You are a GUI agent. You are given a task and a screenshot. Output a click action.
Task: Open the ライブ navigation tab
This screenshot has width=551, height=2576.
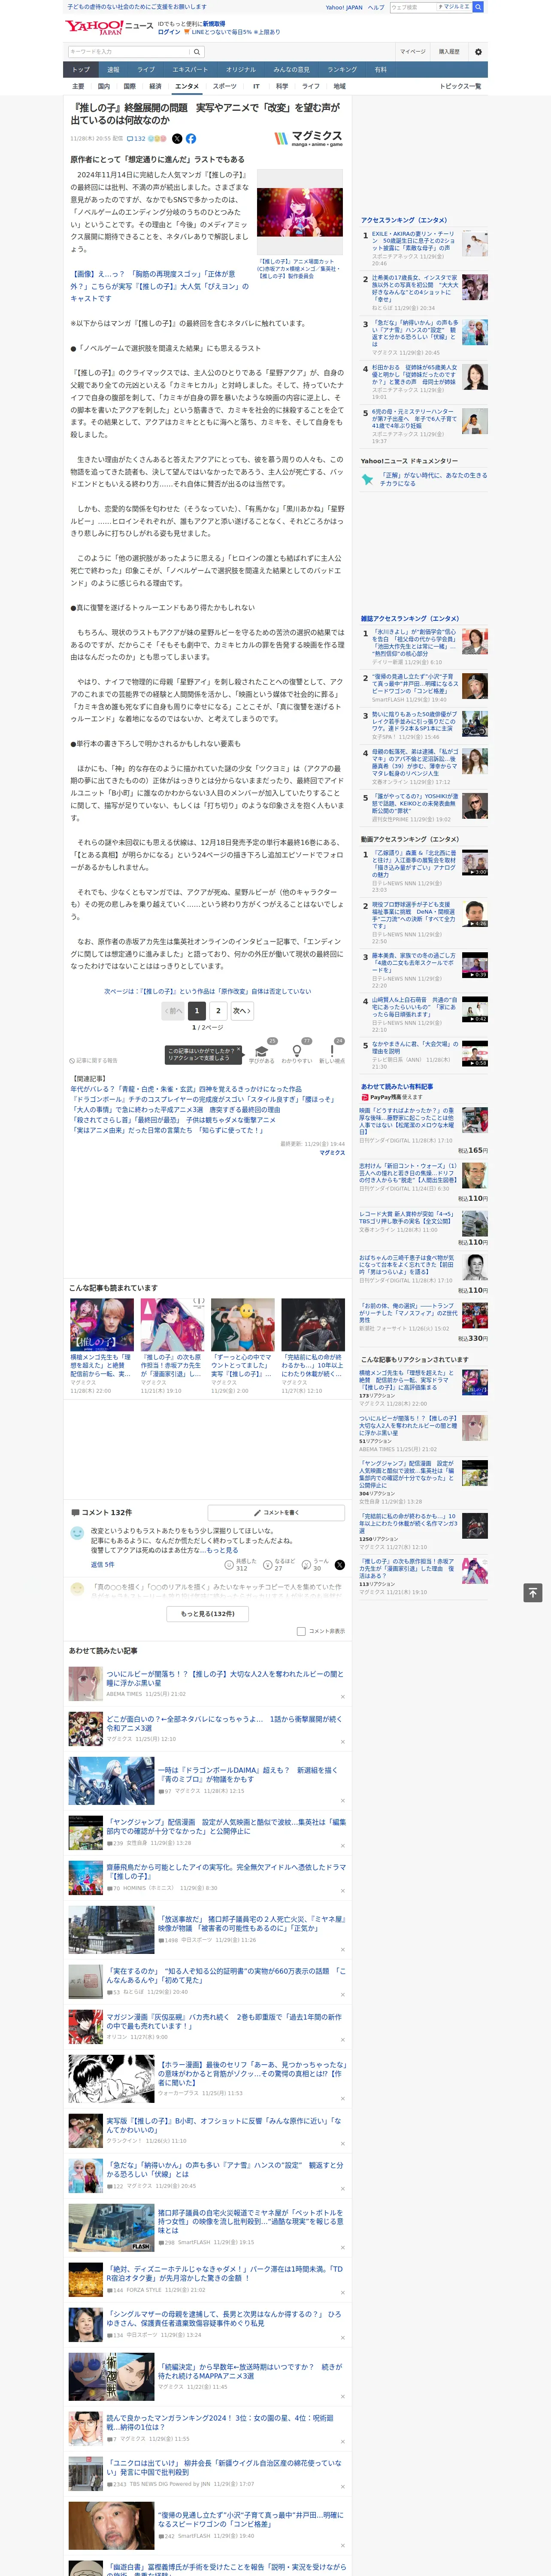146,70
